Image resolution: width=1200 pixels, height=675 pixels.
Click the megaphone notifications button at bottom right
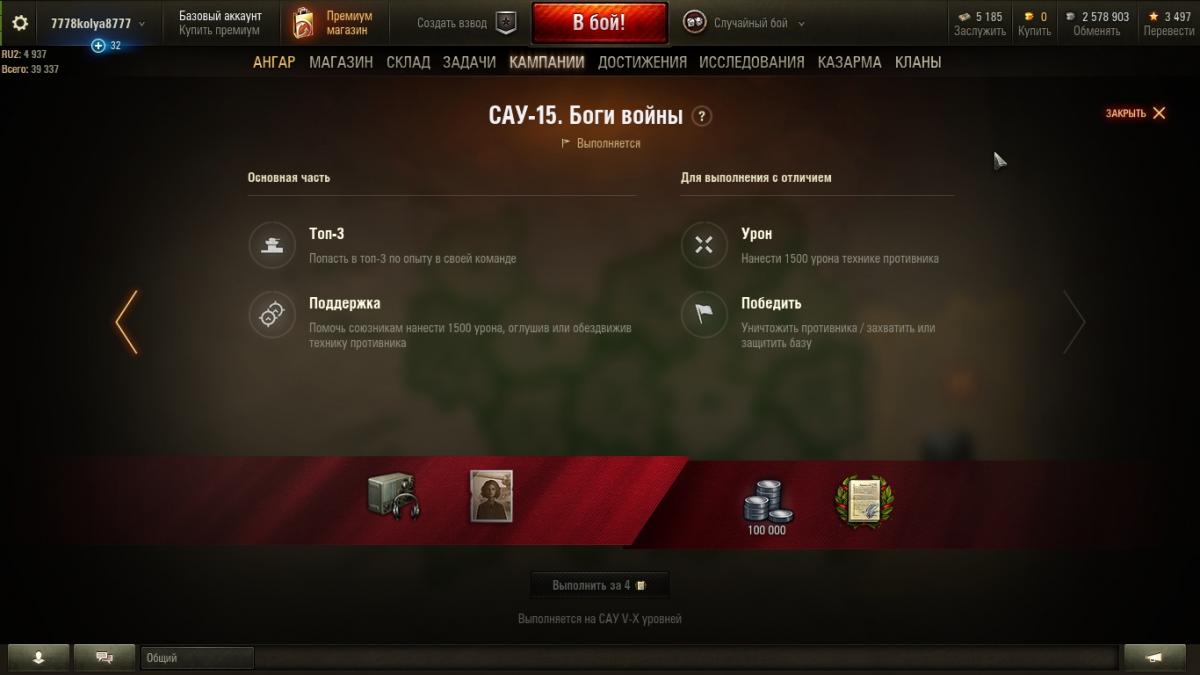(x=1154, y=657)
